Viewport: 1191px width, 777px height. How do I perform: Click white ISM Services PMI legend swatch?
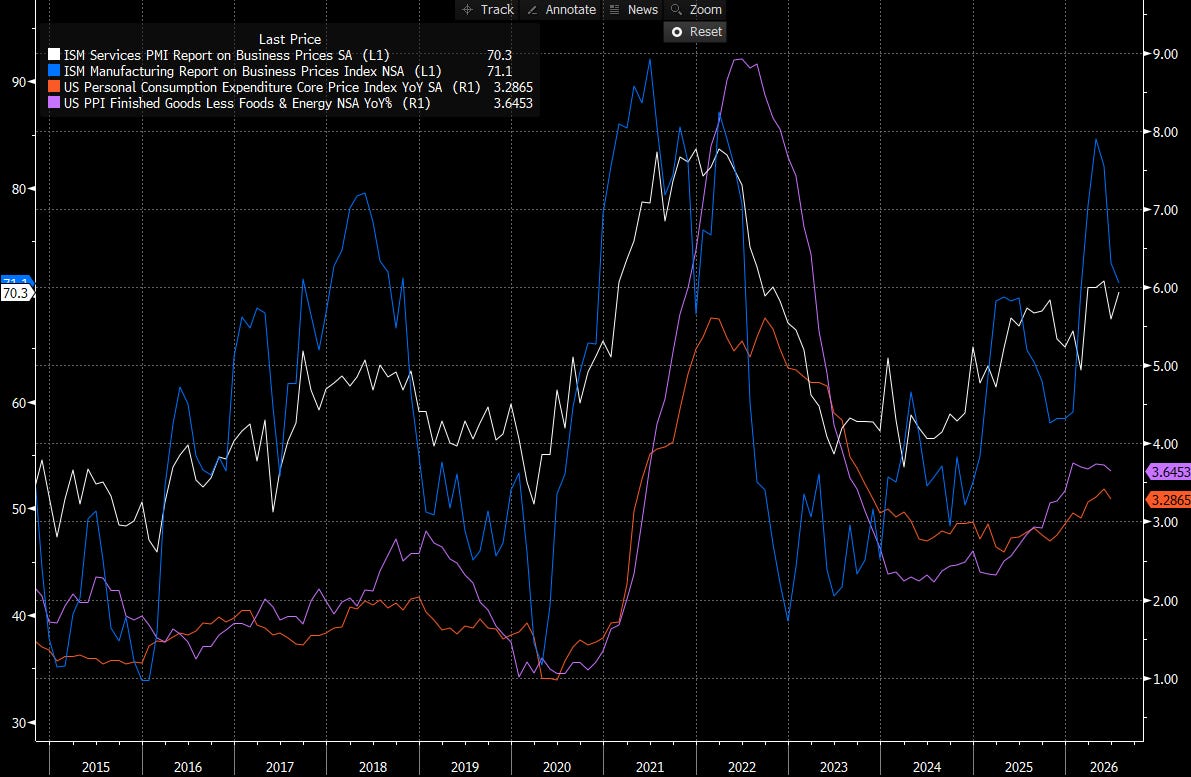click(x=54, y=55)
